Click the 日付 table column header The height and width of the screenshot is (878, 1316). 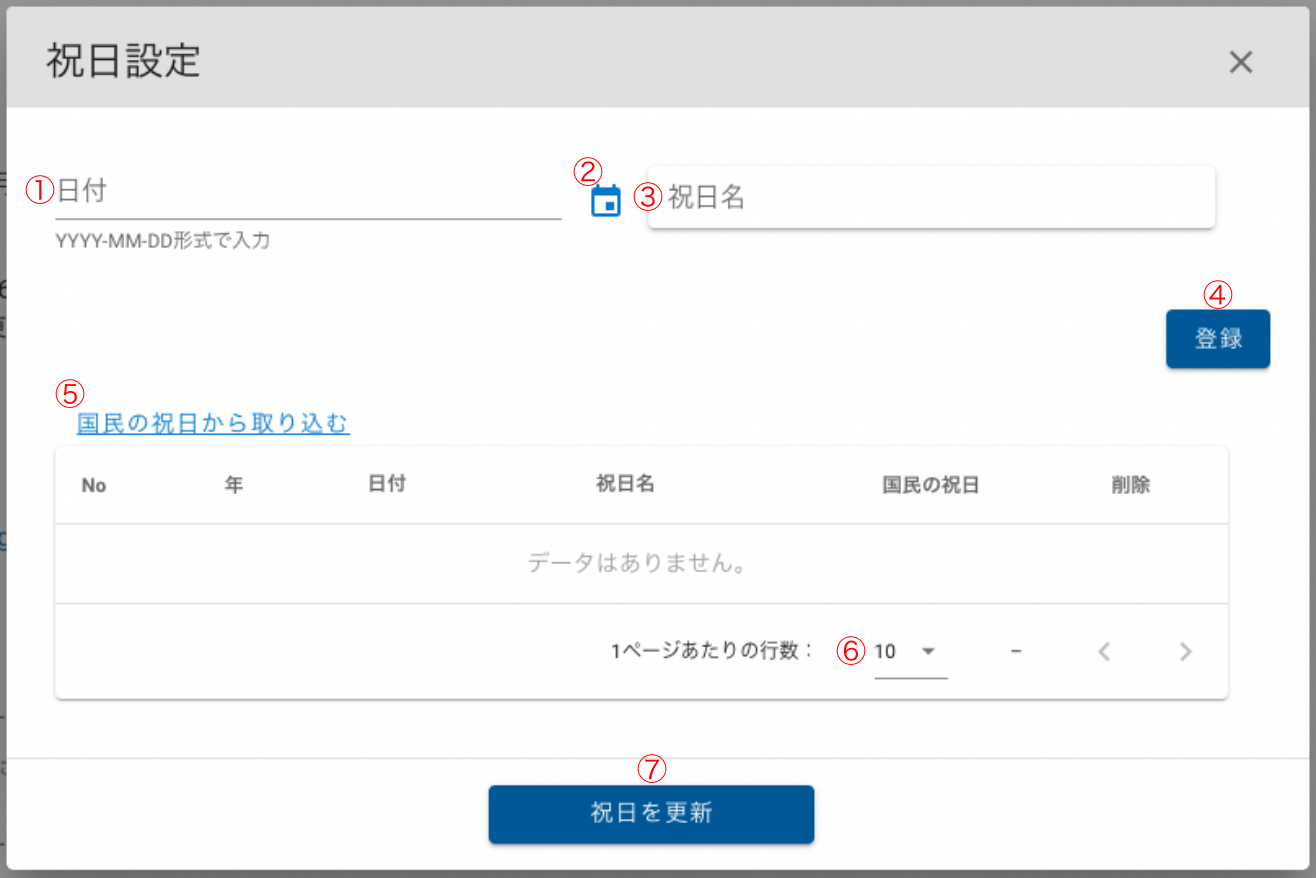click(x=387, y=485)
